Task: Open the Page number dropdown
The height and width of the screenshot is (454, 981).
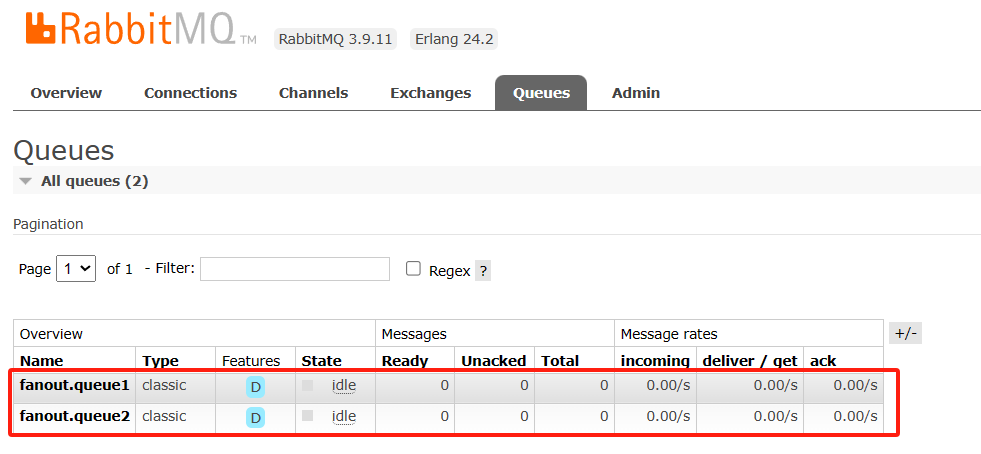Action: 75,269
